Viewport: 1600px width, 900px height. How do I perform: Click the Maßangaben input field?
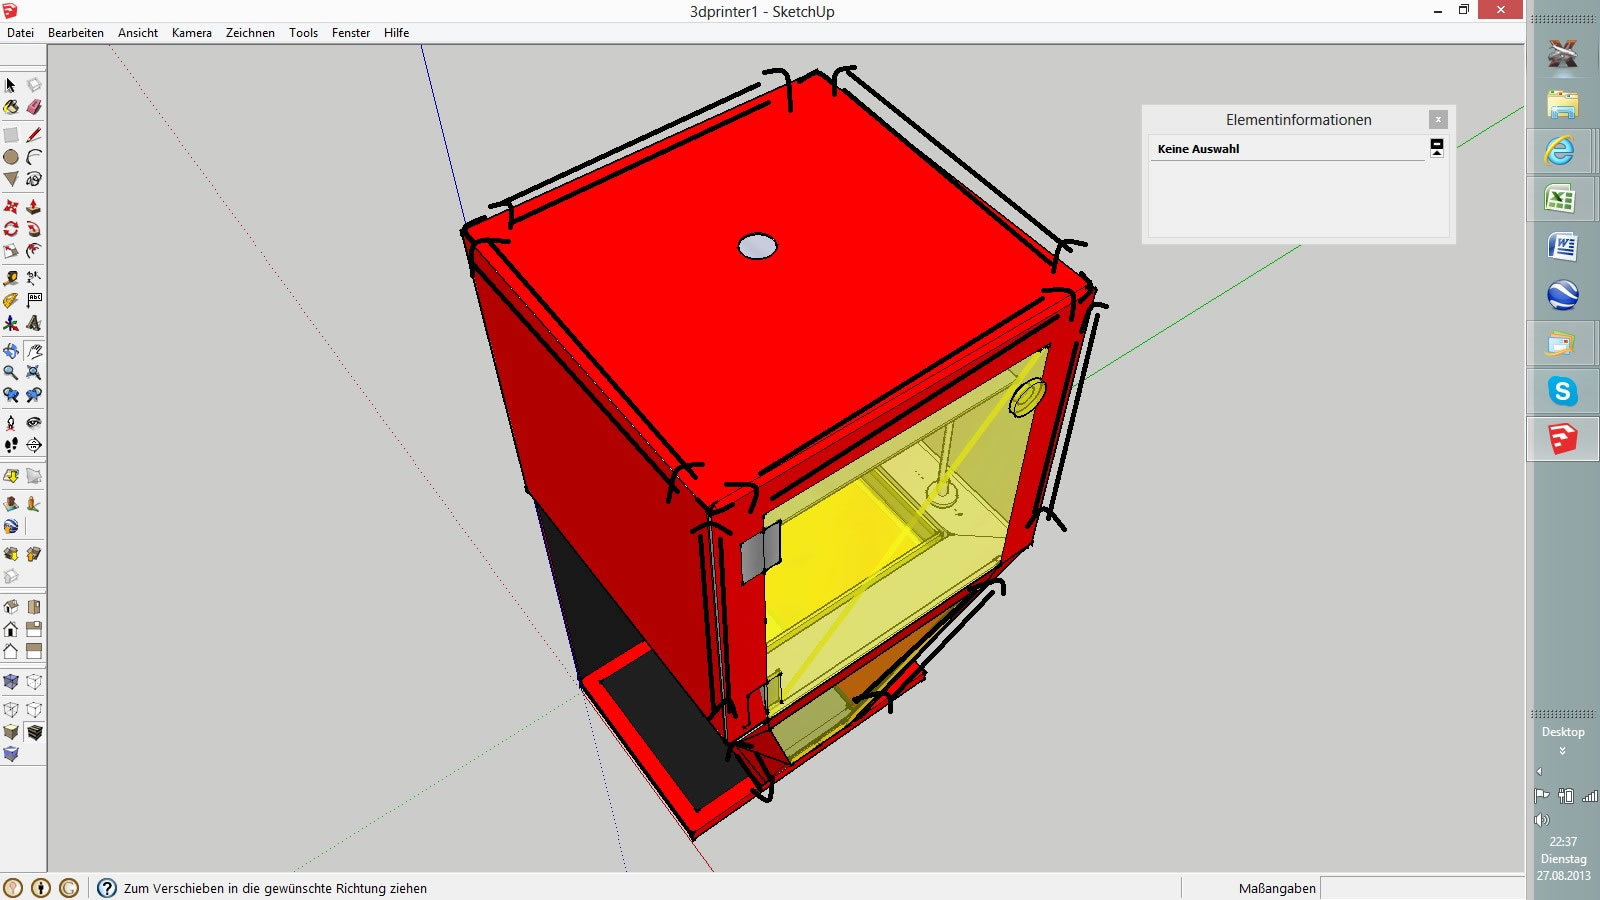pyautogui.click(x=1420, y=888)
